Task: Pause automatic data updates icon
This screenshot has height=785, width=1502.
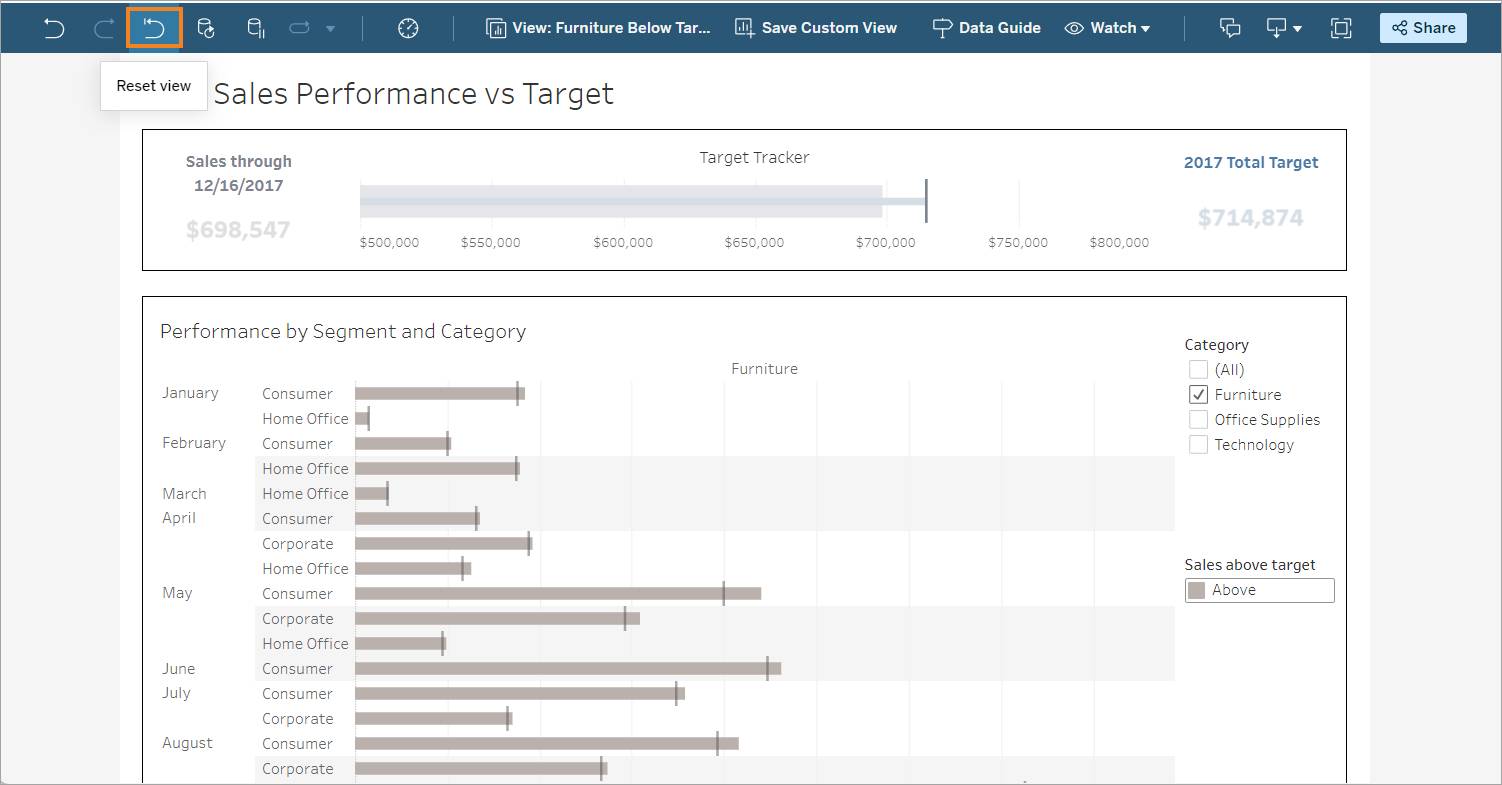Action: [256, 28]
